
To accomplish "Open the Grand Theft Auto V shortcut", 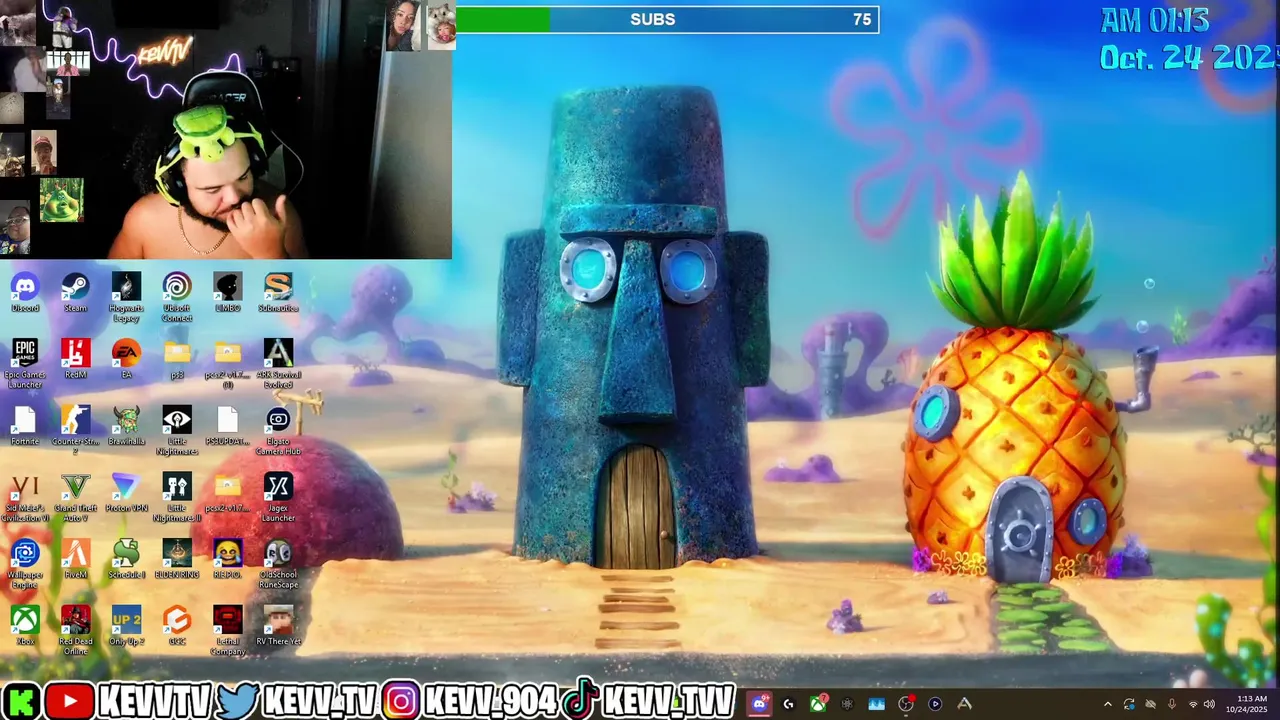I will pyautogui.click(x=75, y=498).
